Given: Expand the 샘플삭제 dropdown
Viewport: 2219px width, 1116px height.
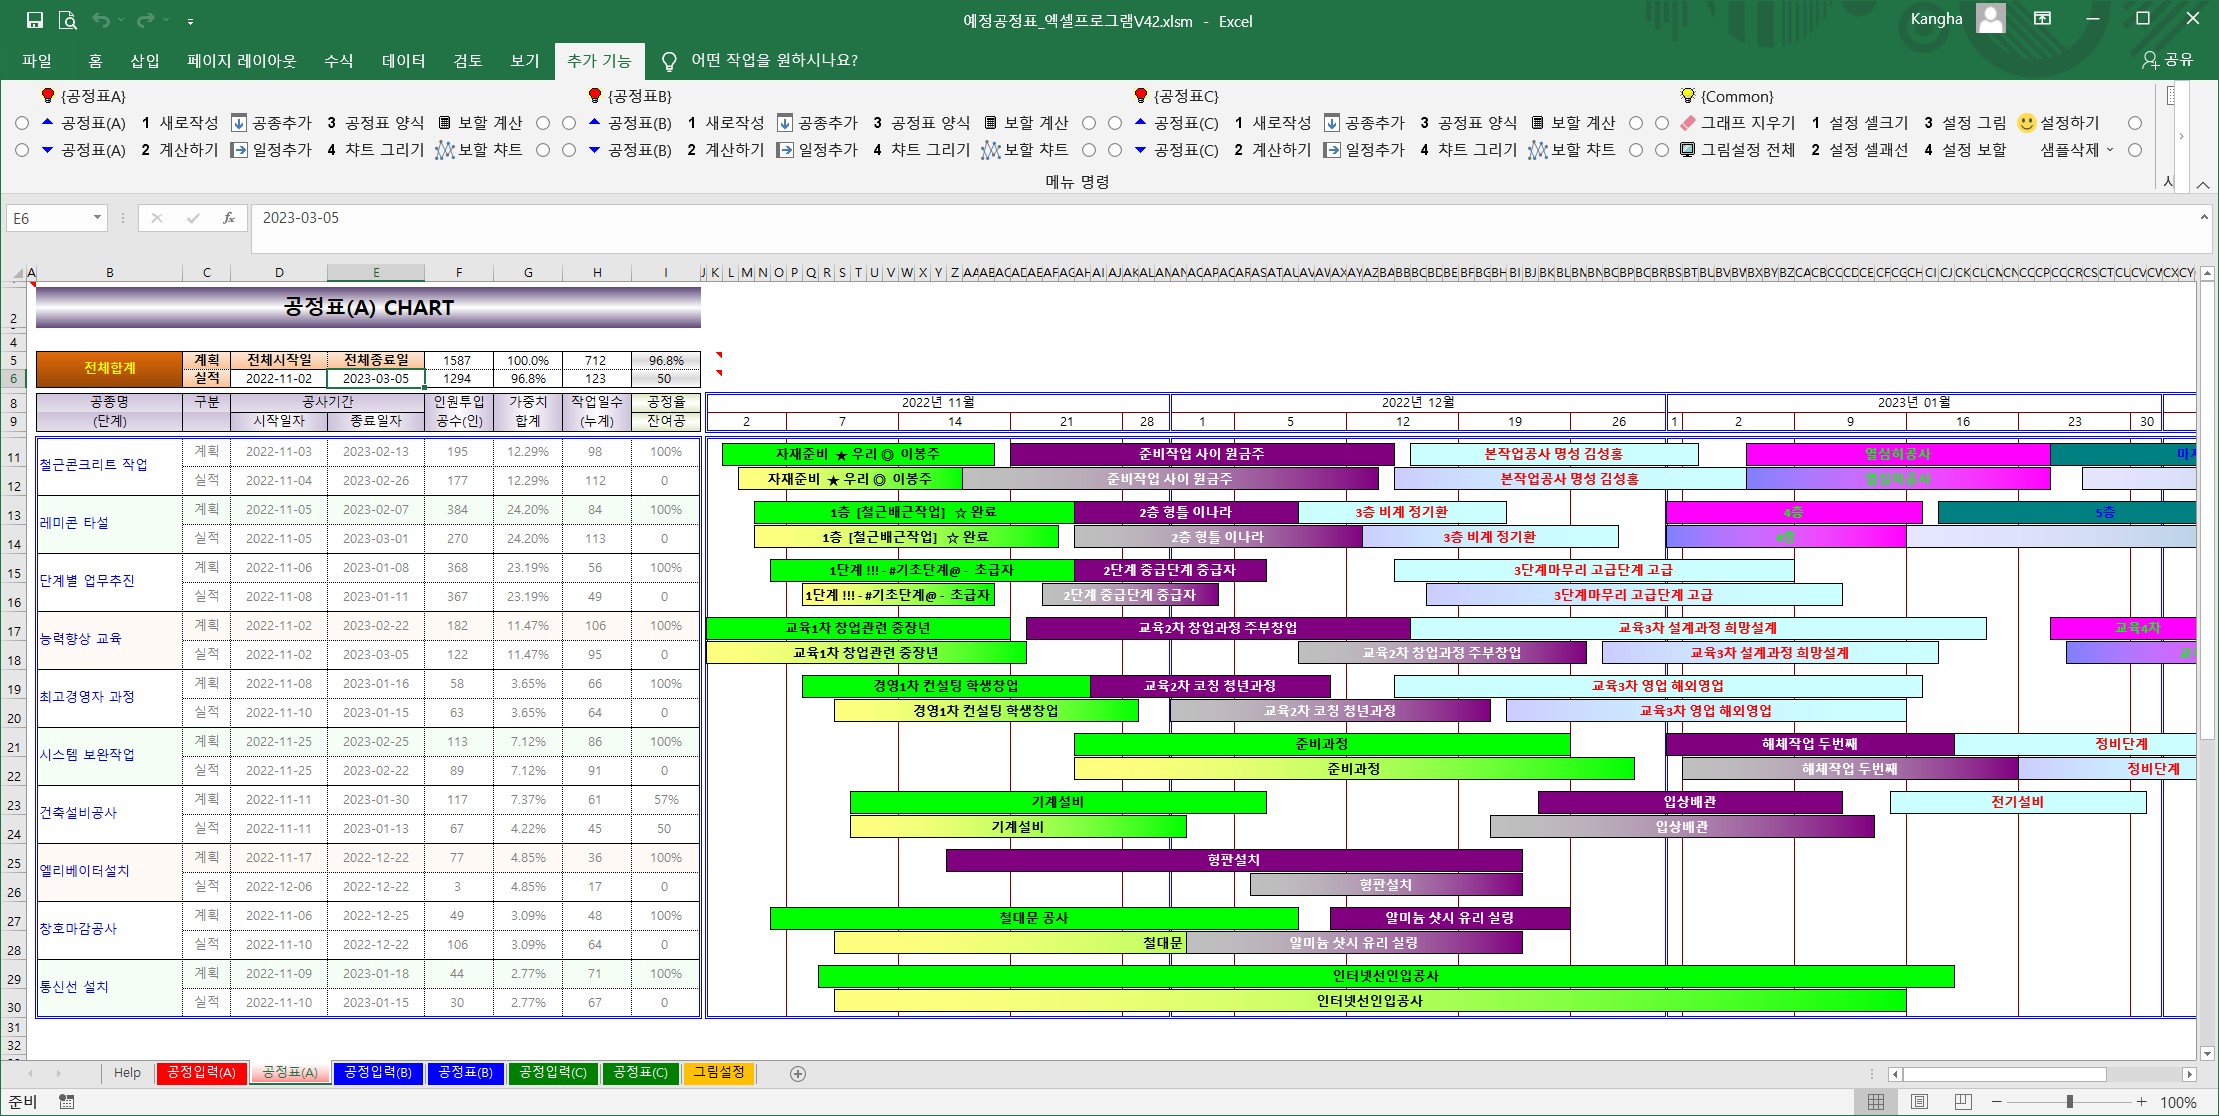Looking at the screenshot, I should (x=2110, y=150).
